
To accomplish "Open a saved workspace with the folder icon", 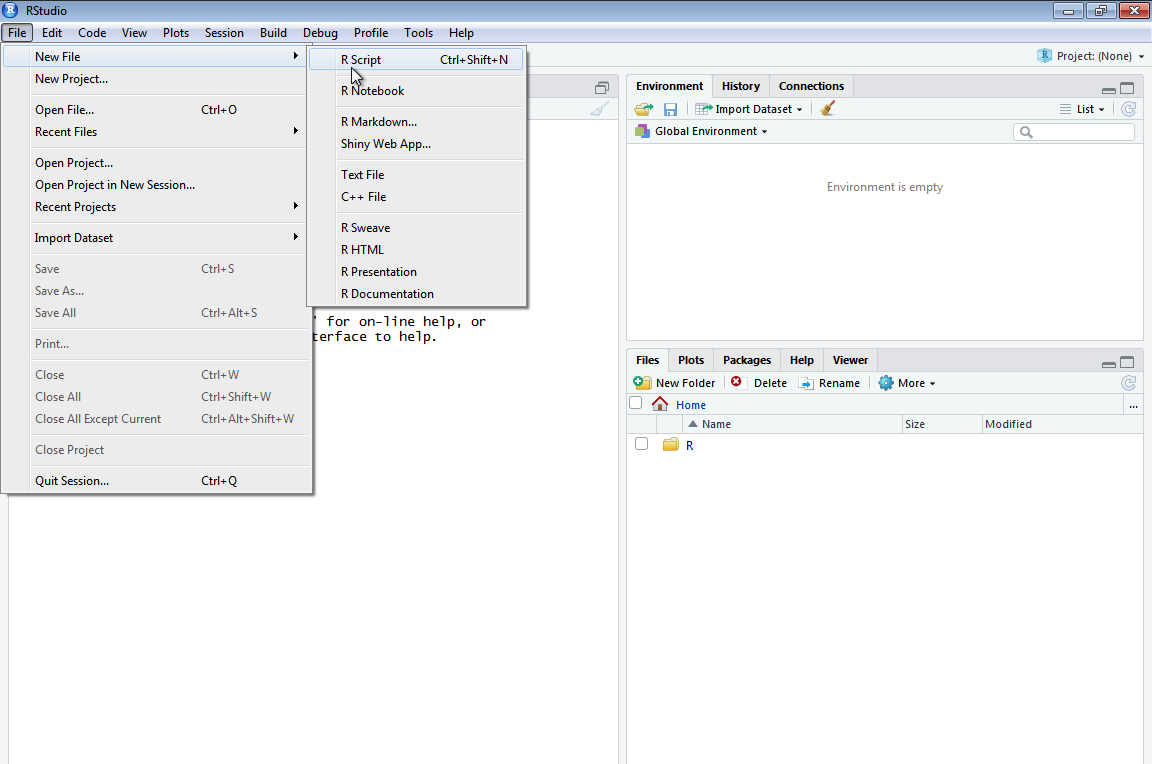I will coord(643,109).
